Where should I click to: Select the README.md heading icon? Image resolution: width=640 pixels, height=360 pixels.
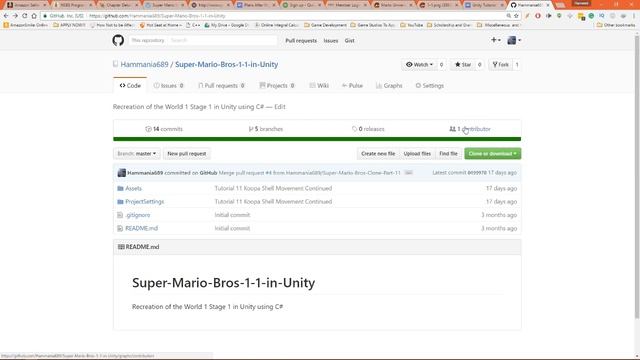[121, 247]
